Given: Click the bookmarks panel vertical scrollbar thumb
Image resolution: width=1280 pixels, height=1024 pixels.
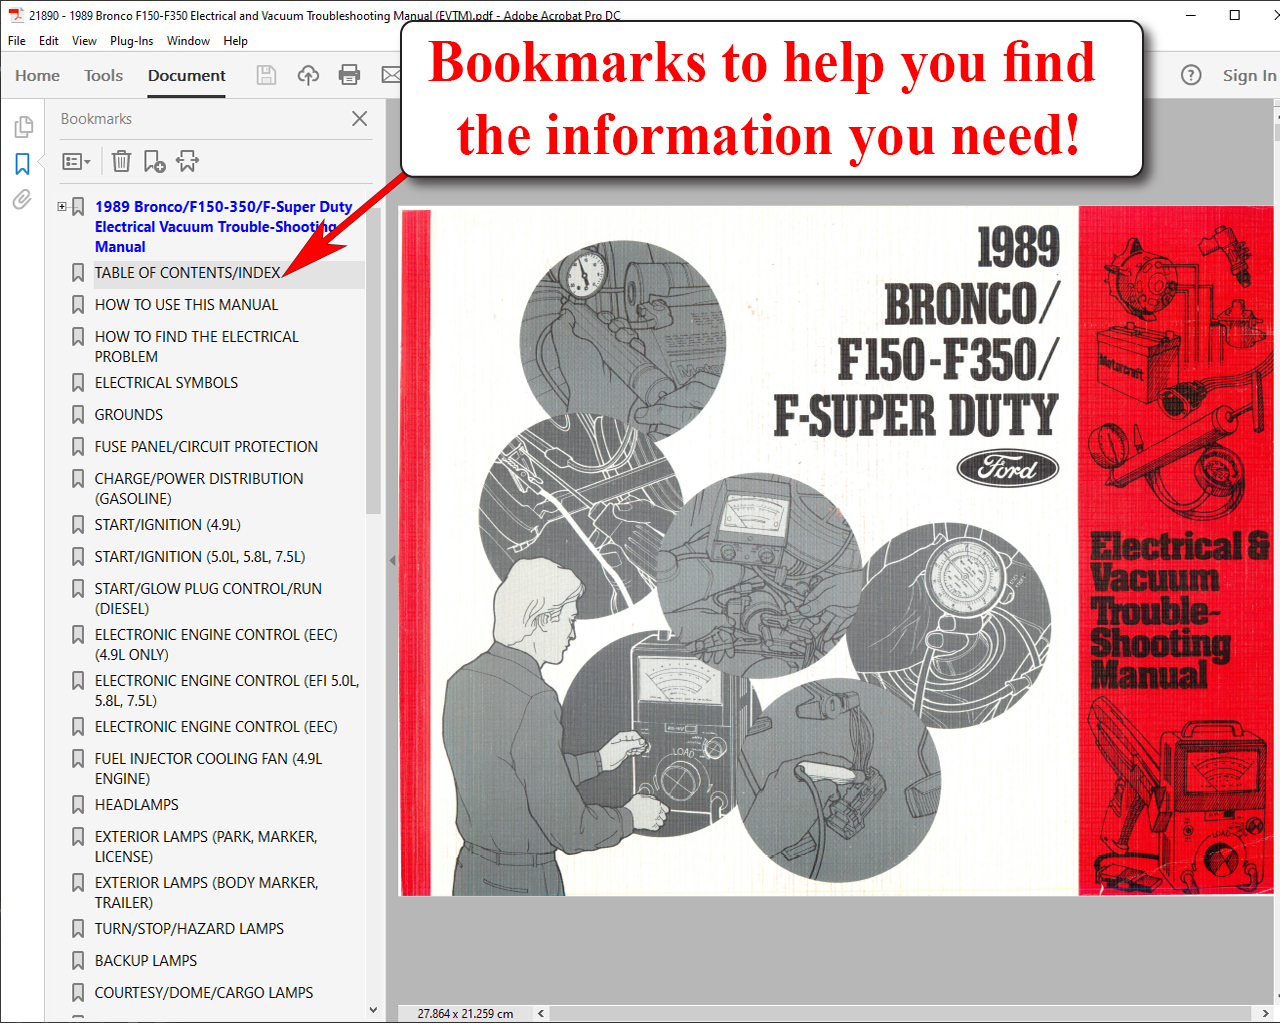Looking at the screenshot, I should tap(374, 361).
